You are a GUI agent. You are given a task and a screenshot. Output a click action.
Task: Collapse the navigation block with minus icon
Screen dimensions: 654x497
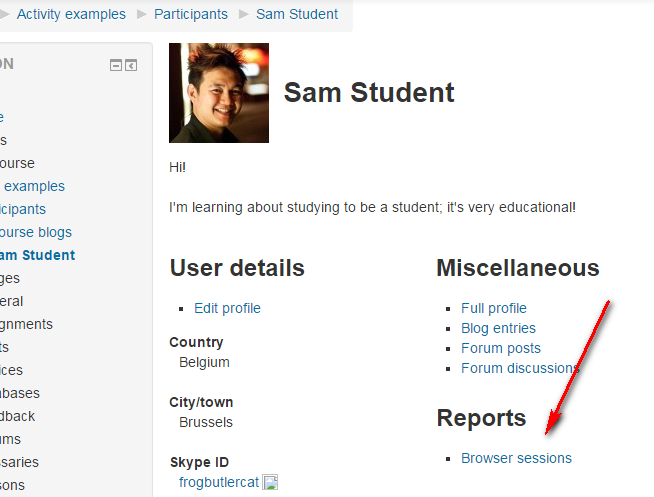pyautogui.click(x=116, y=65)
